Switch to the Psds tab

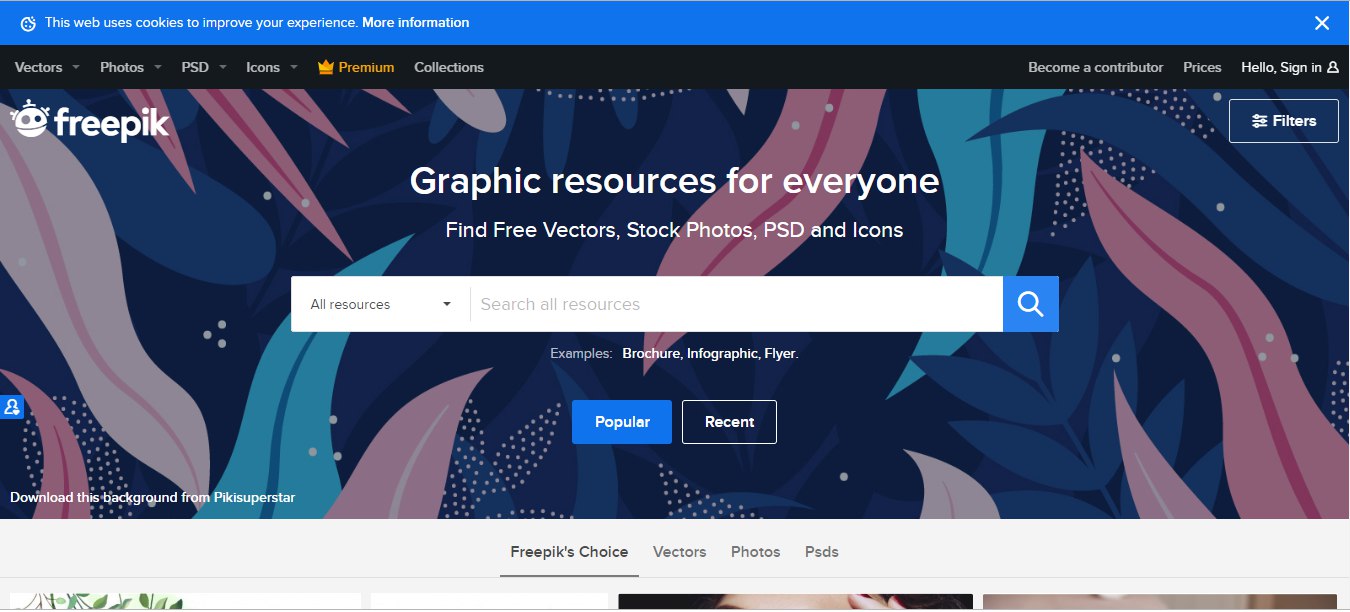pos(822,552)
